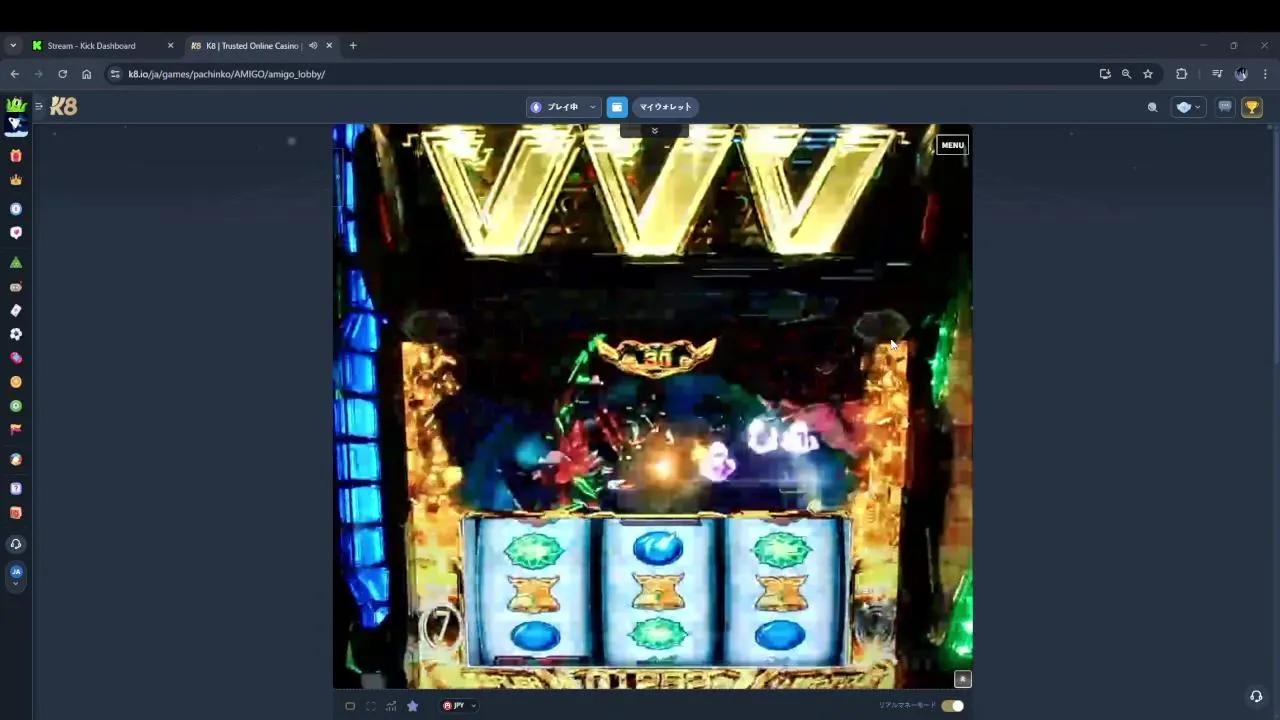This screenshot has height=720, width=1280.
Task: Open the gold crown VIP sidebar icon
Action: point(15,180)
